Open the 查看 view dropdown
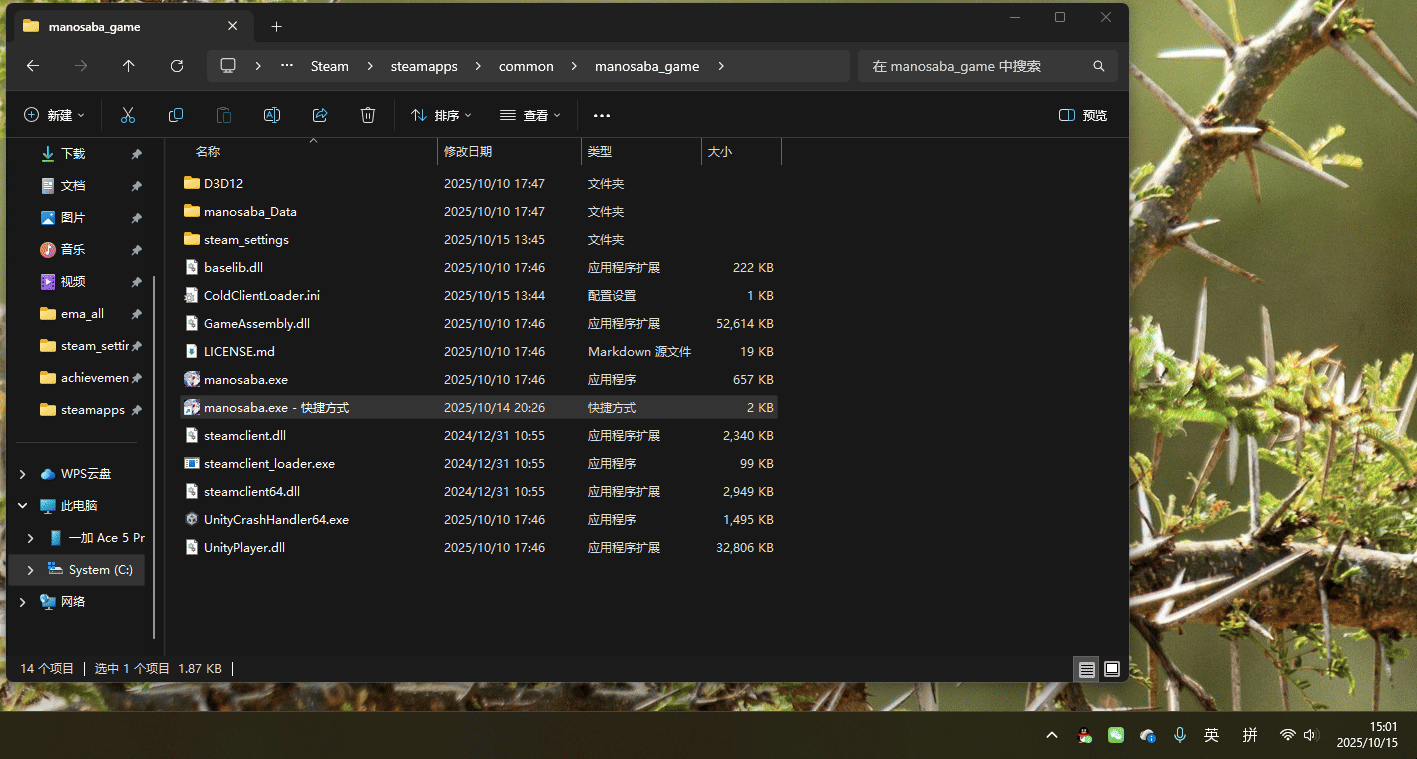Image resolution: width=1417 pixels, height=759 pixels. 530,115
